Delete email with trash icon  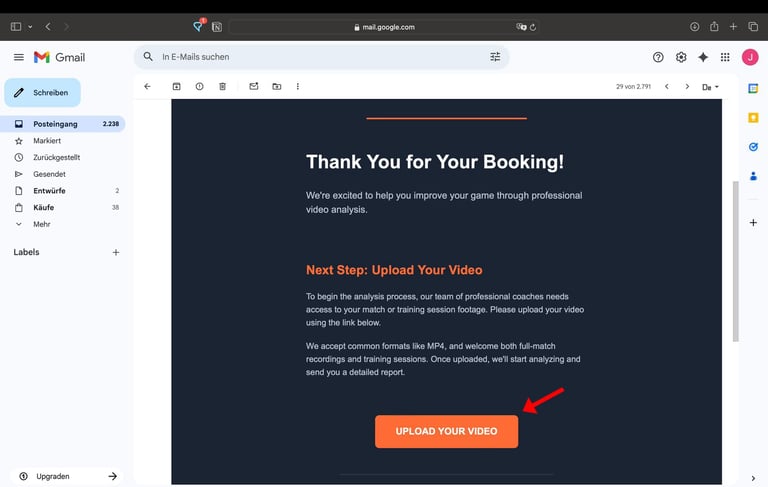click(x=222, y=87)
